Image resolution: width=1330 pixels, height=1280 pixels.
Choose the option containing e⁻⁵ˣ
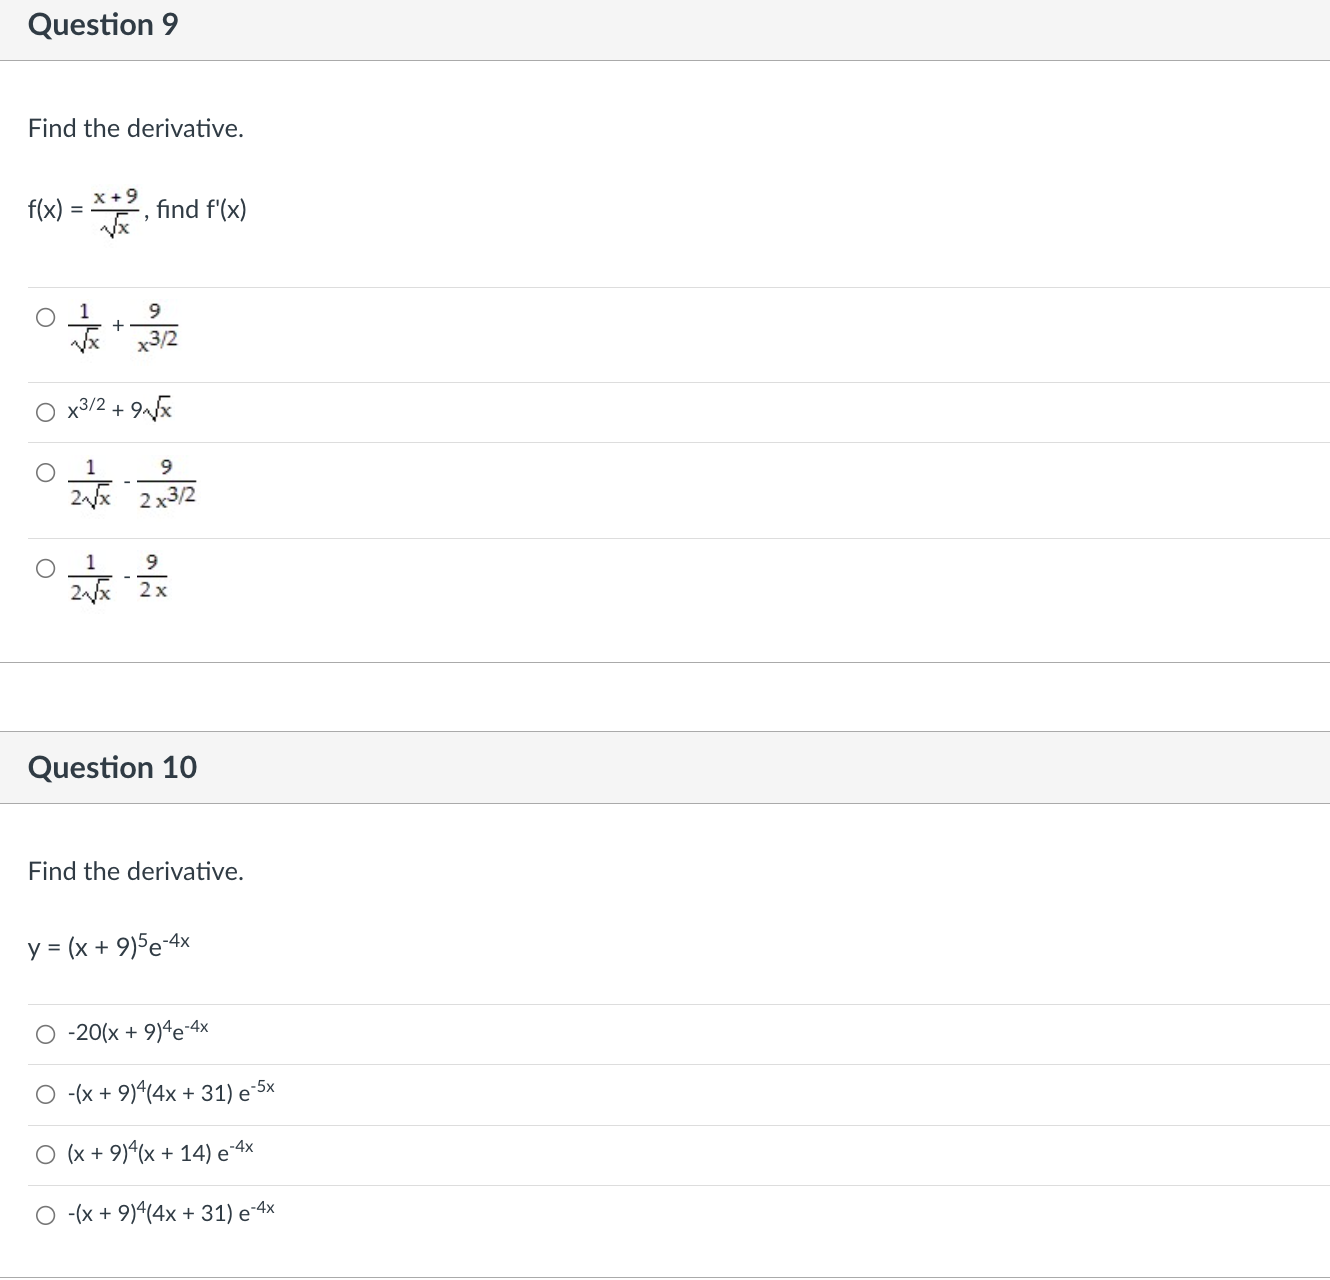tap(45, 1094)
